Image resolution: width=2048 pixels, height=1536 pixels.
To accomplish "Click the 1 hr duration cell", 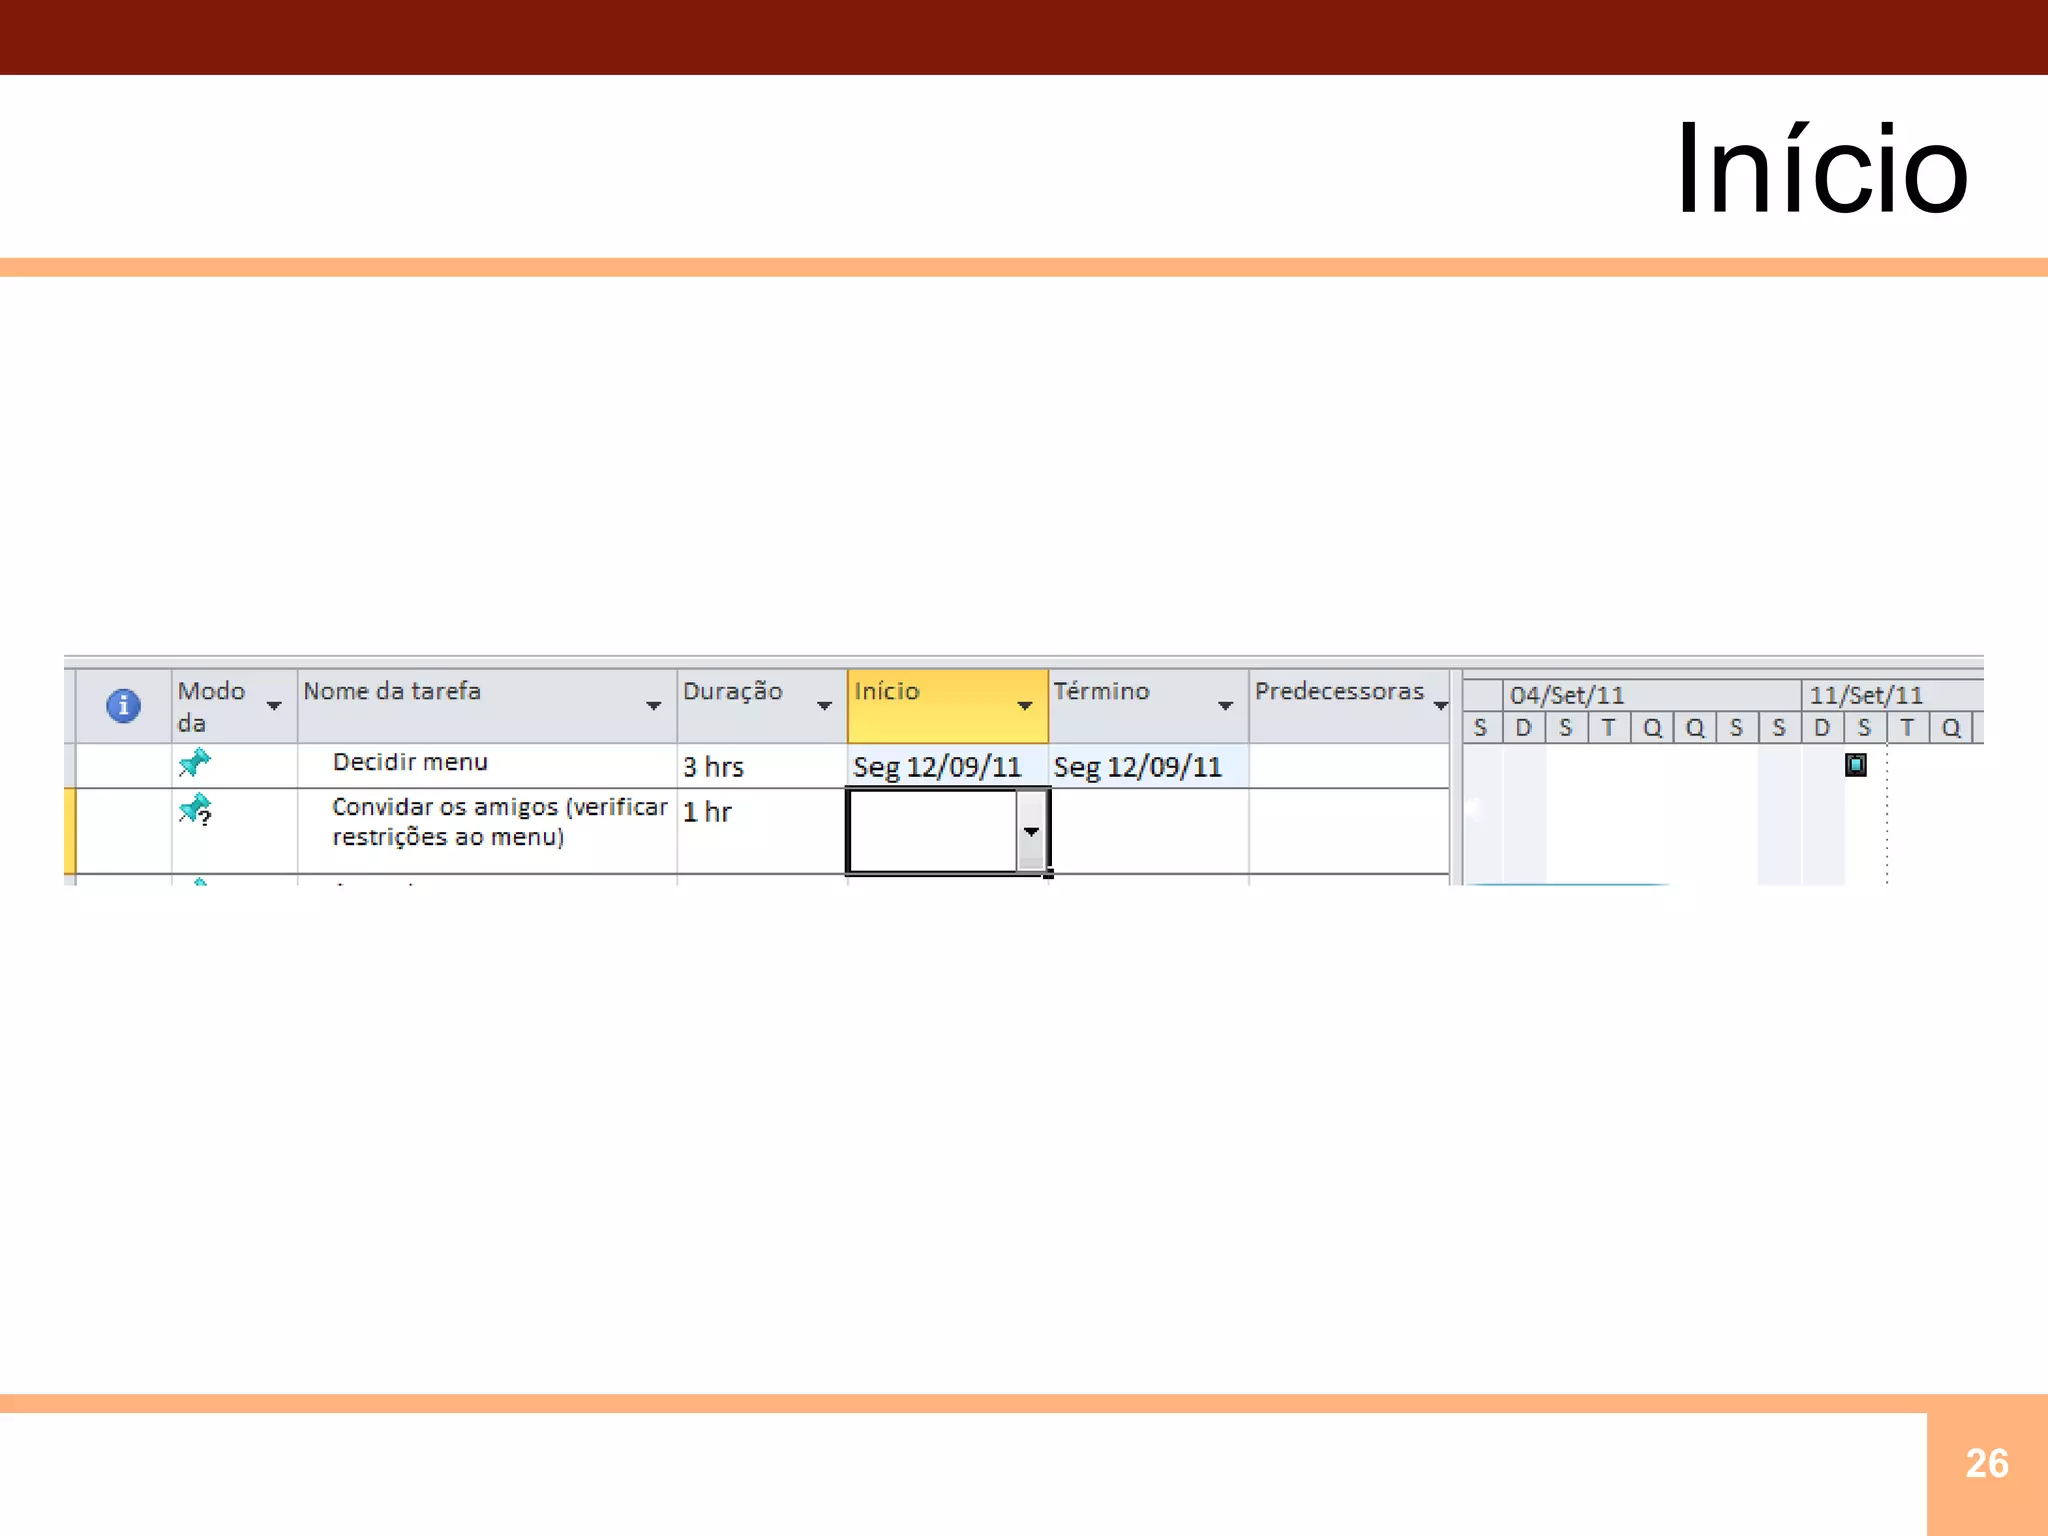I will pyautogui.click(x=708, y=812).
